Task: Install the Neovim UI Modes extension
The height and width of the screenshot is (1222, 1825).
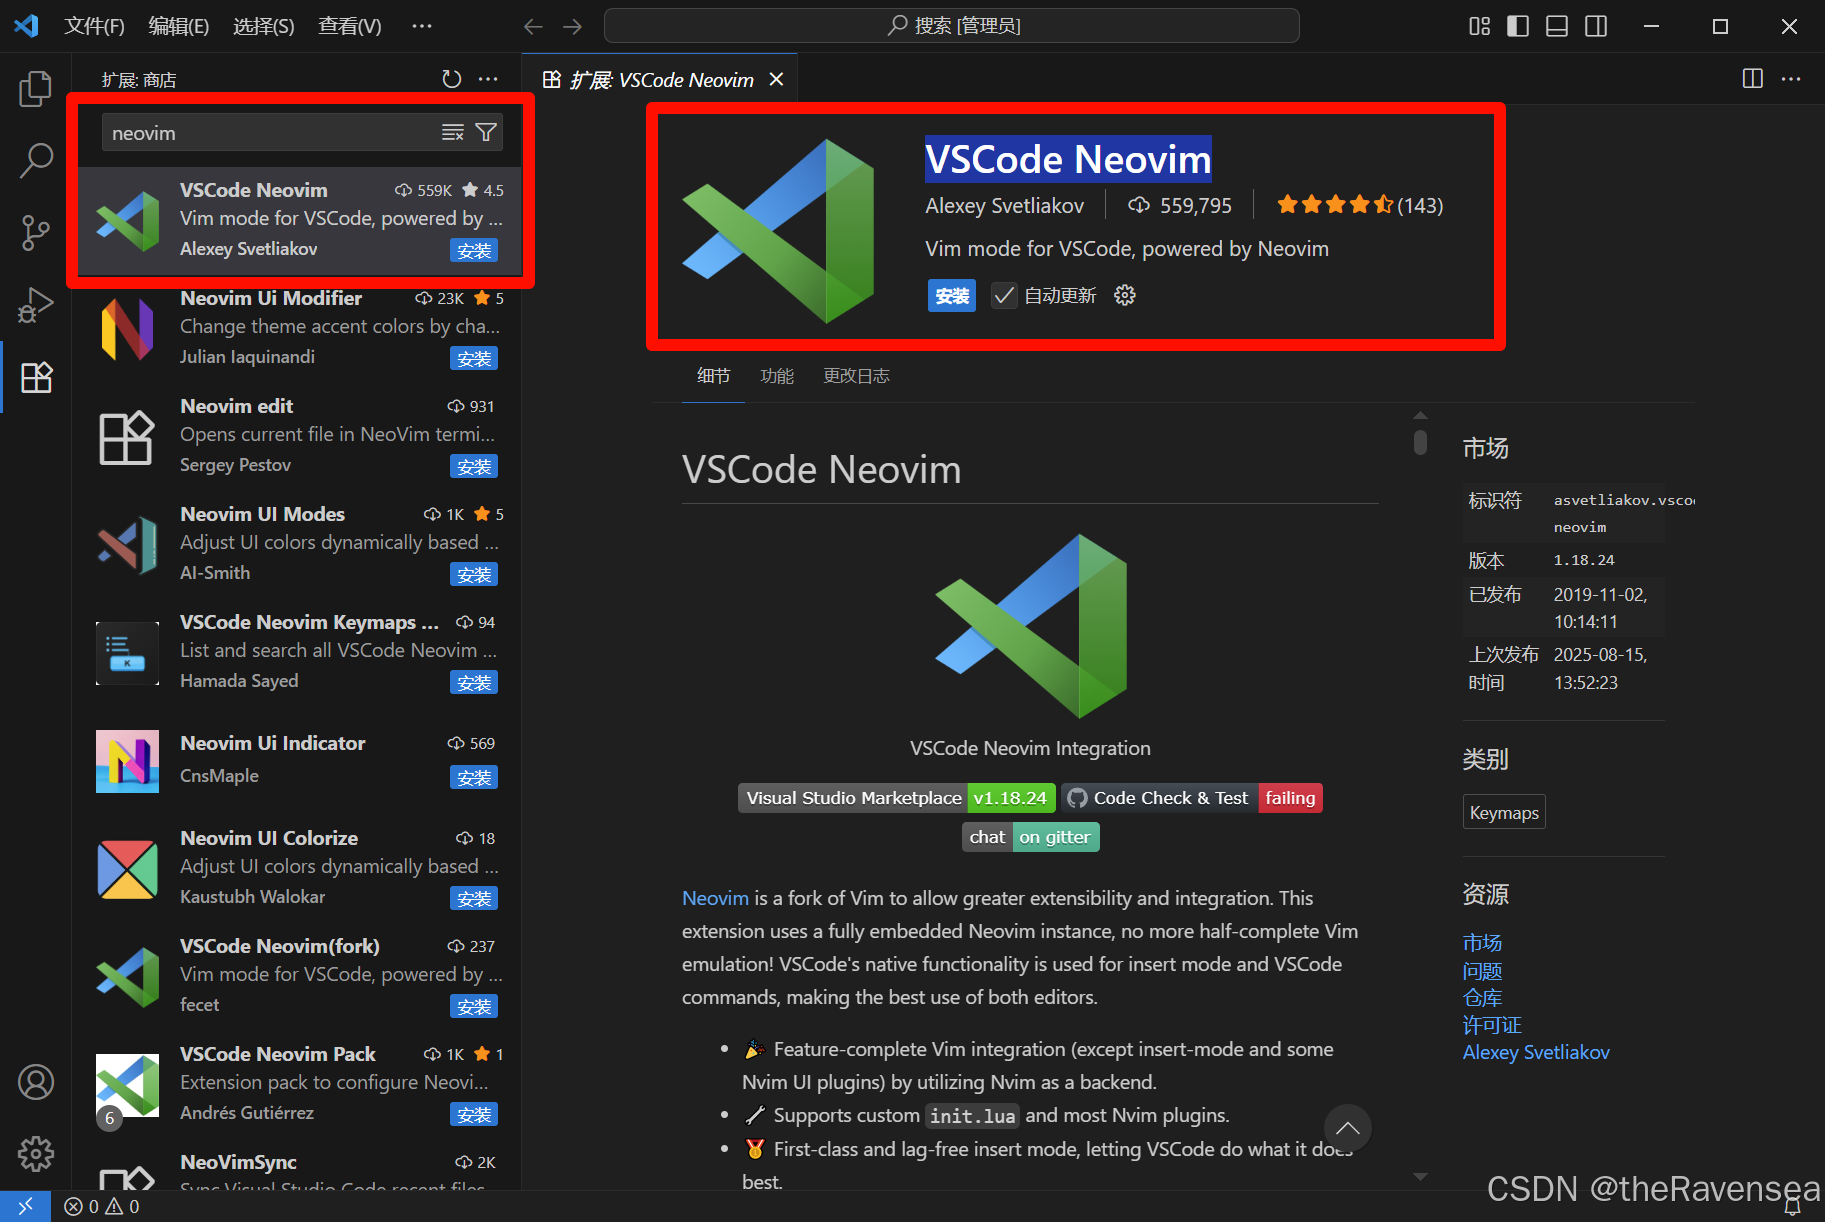Action: (x=474, y=574)
